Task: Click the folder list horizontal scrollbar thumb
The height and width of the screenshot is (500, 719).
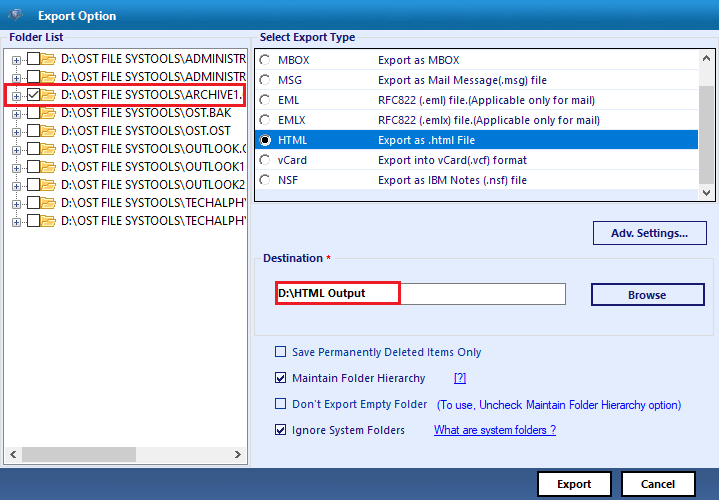Action: click(x=79, y=455)
